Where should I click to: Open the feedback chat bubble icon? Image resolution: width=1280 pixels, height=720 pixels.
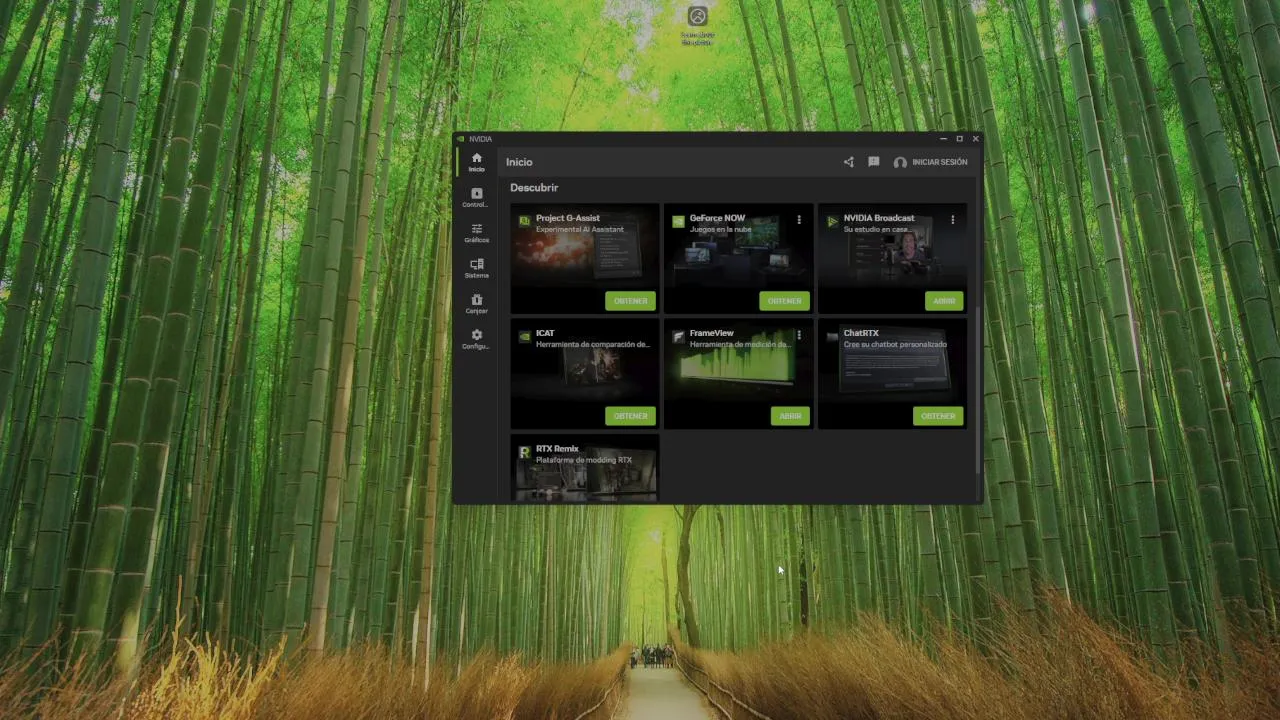point(873,162)
